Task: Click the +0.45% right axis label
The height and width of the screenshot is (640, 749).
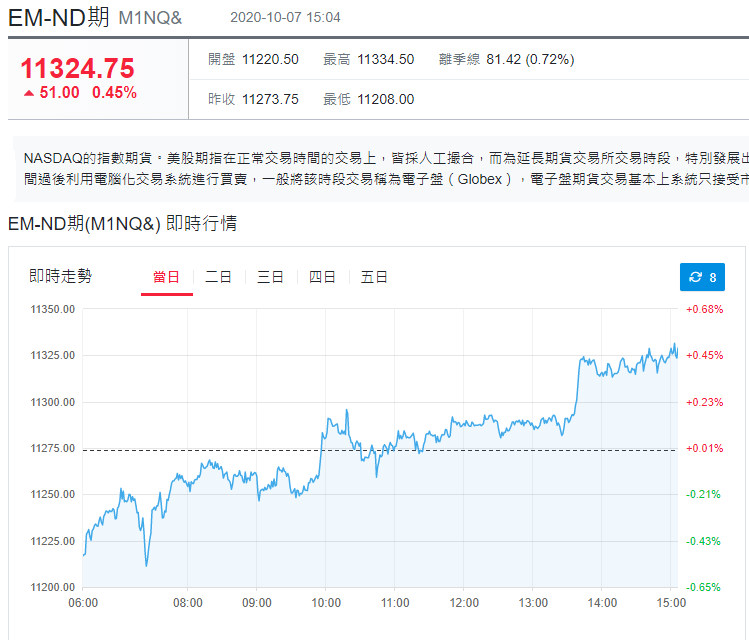Action: pyautogui.click(x=705, y=355)
